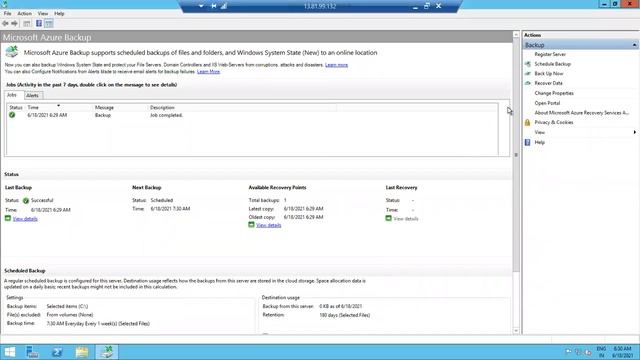The image size is (640, 360).
Task: Click About Microsoft Azure Recovery Services action
Action: pyautogui.click(x=582, y=113)
